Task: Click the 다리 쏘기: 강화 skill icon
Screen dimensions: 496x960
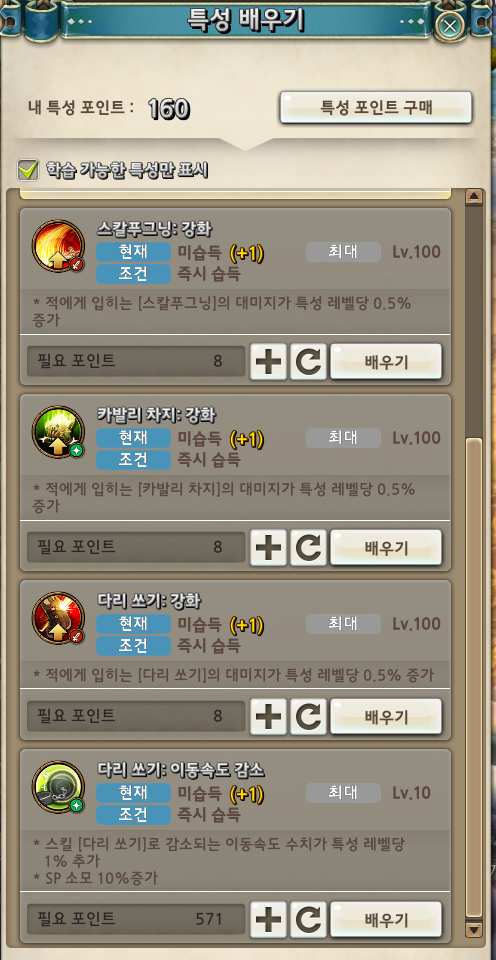Action: [58, 618]
